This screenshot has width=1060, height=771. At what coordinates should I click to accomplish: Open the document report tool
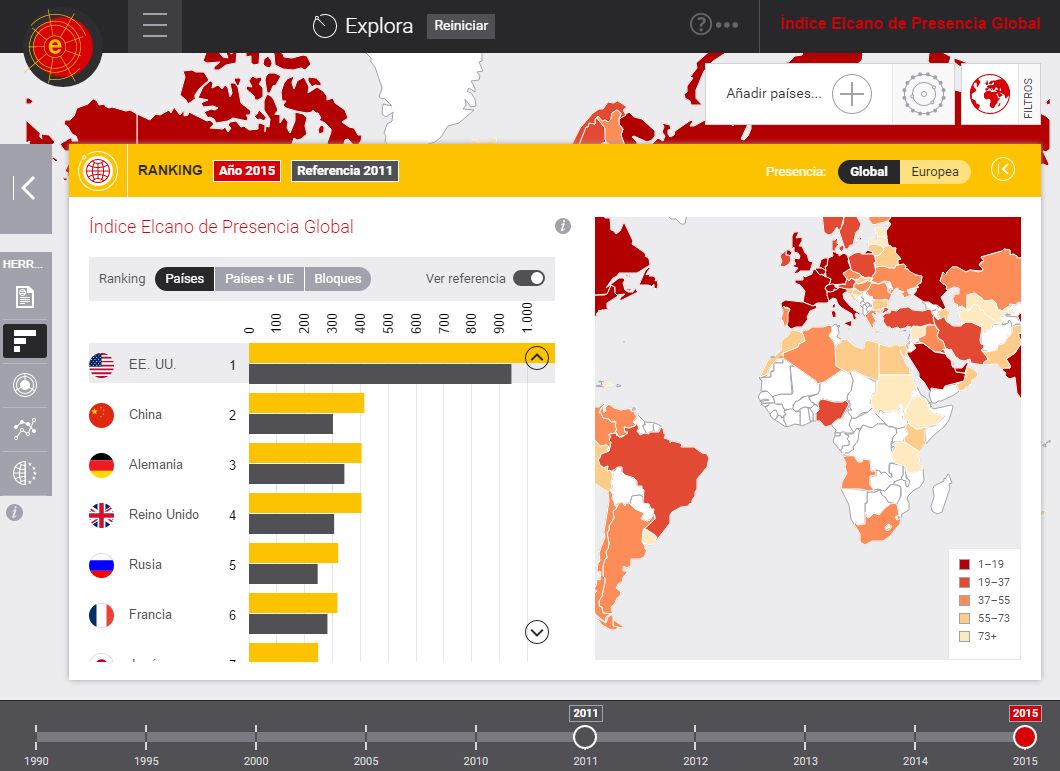click(25, 296)
